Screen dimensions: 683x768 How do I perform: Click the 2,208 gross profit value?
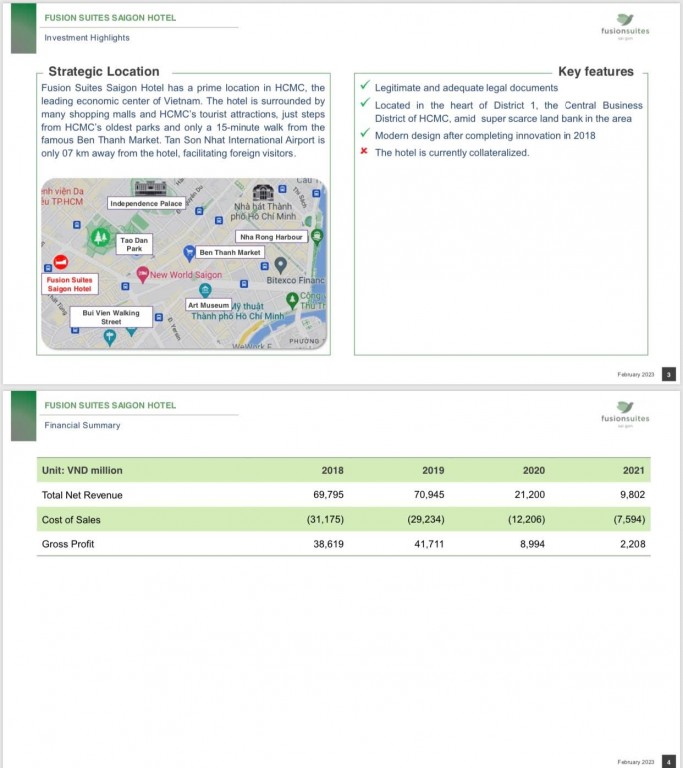pyautogui.click(x=633, y=544)
